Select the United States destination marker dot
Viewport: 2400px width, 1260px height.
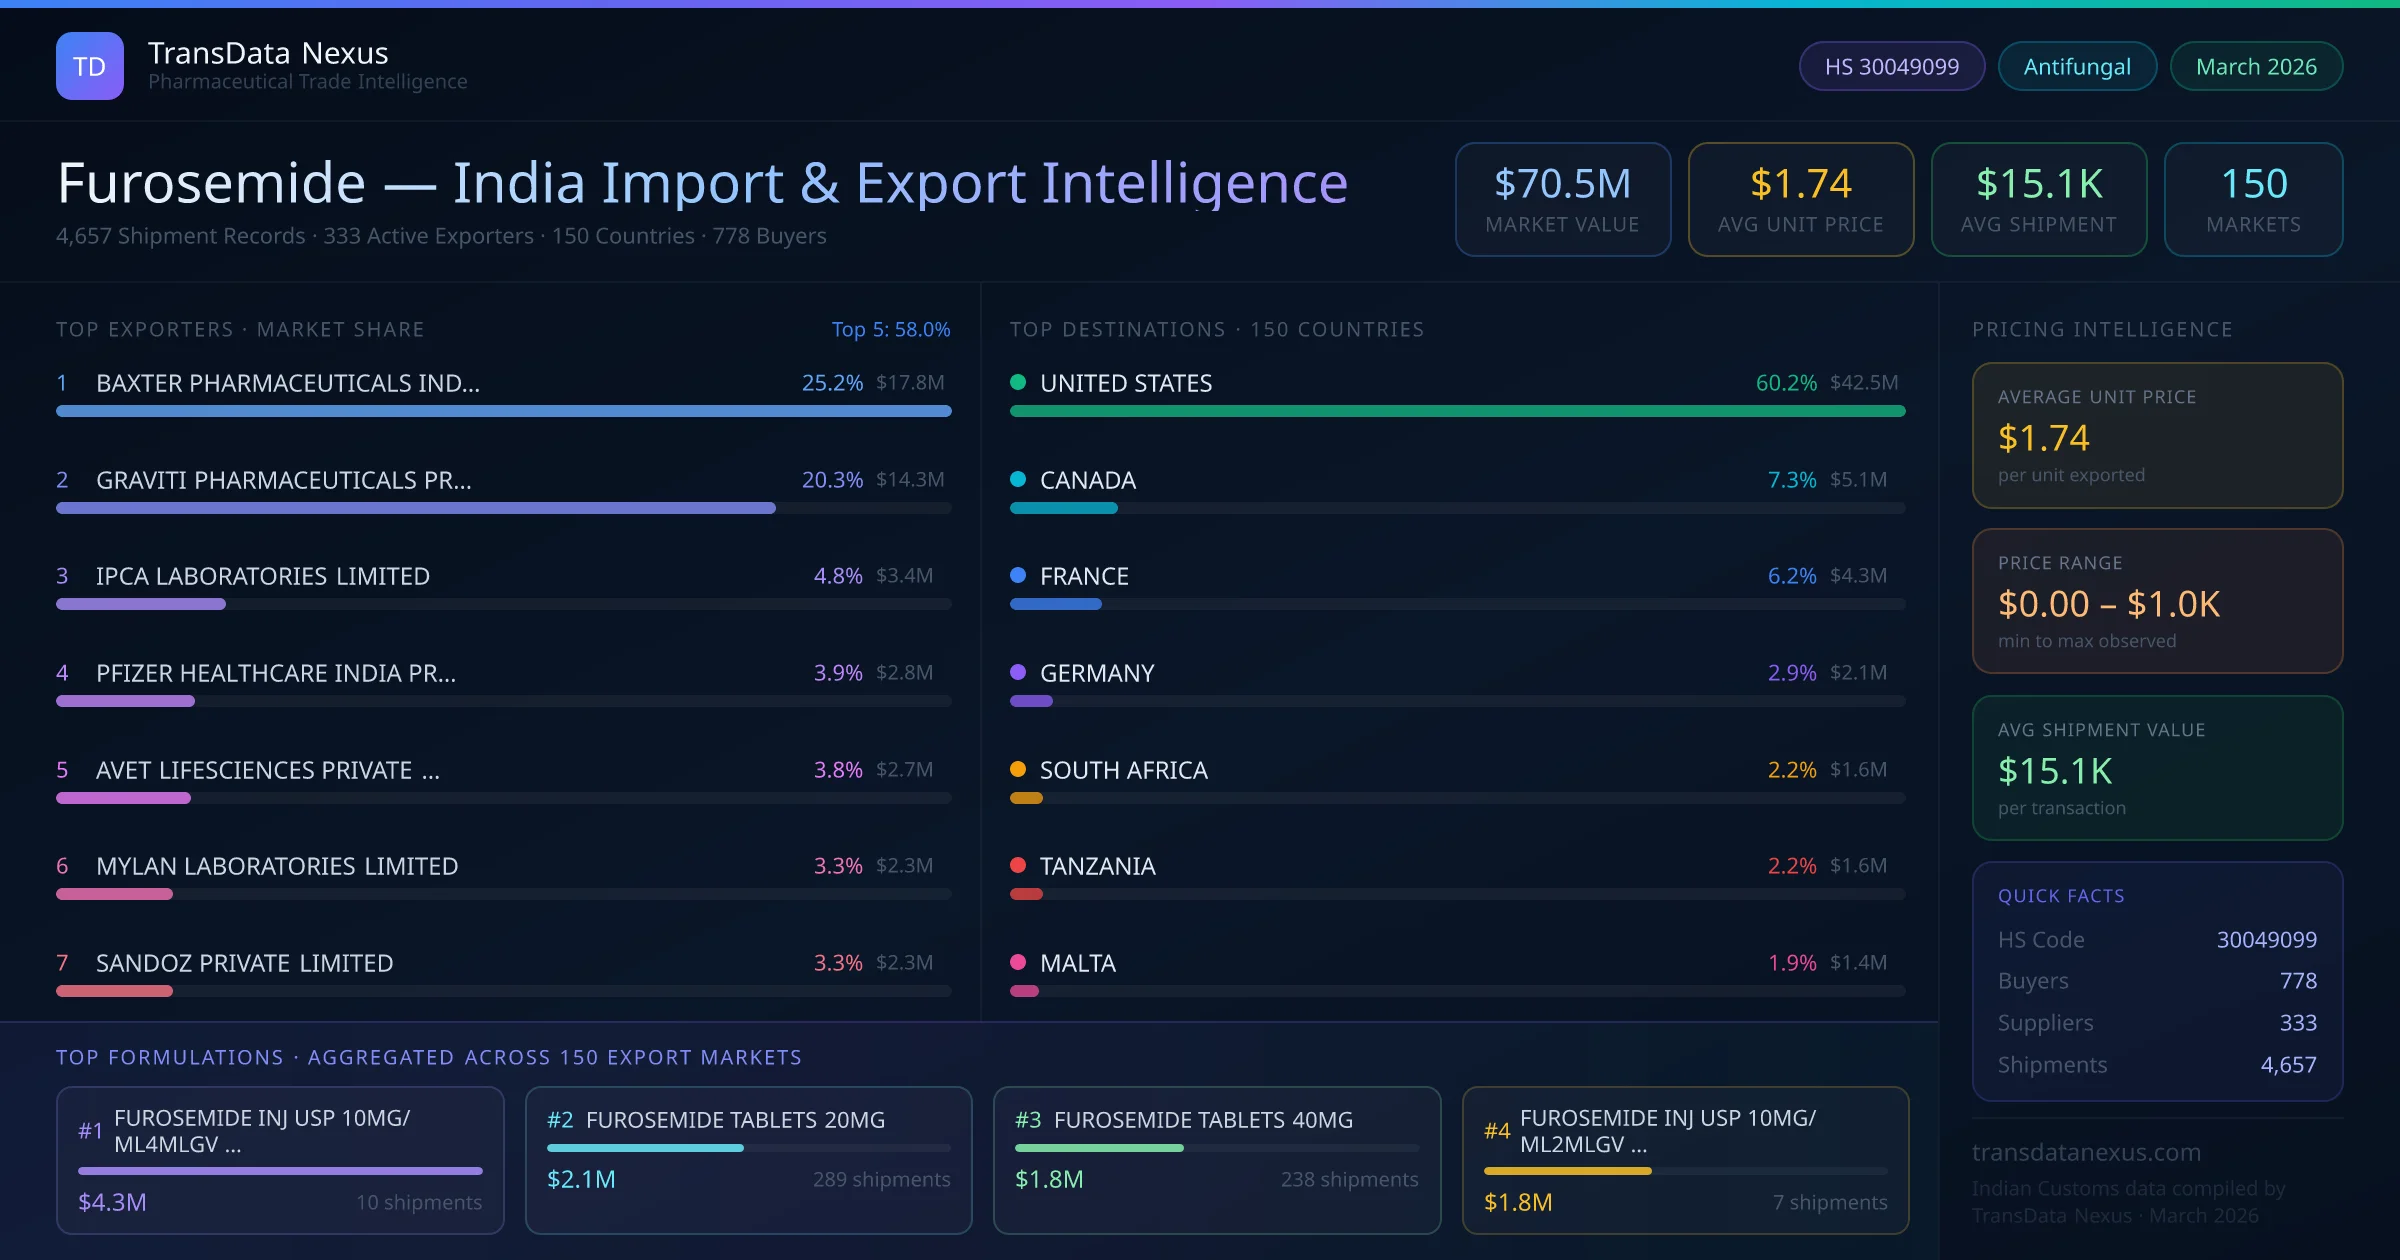pos(1019,382)
